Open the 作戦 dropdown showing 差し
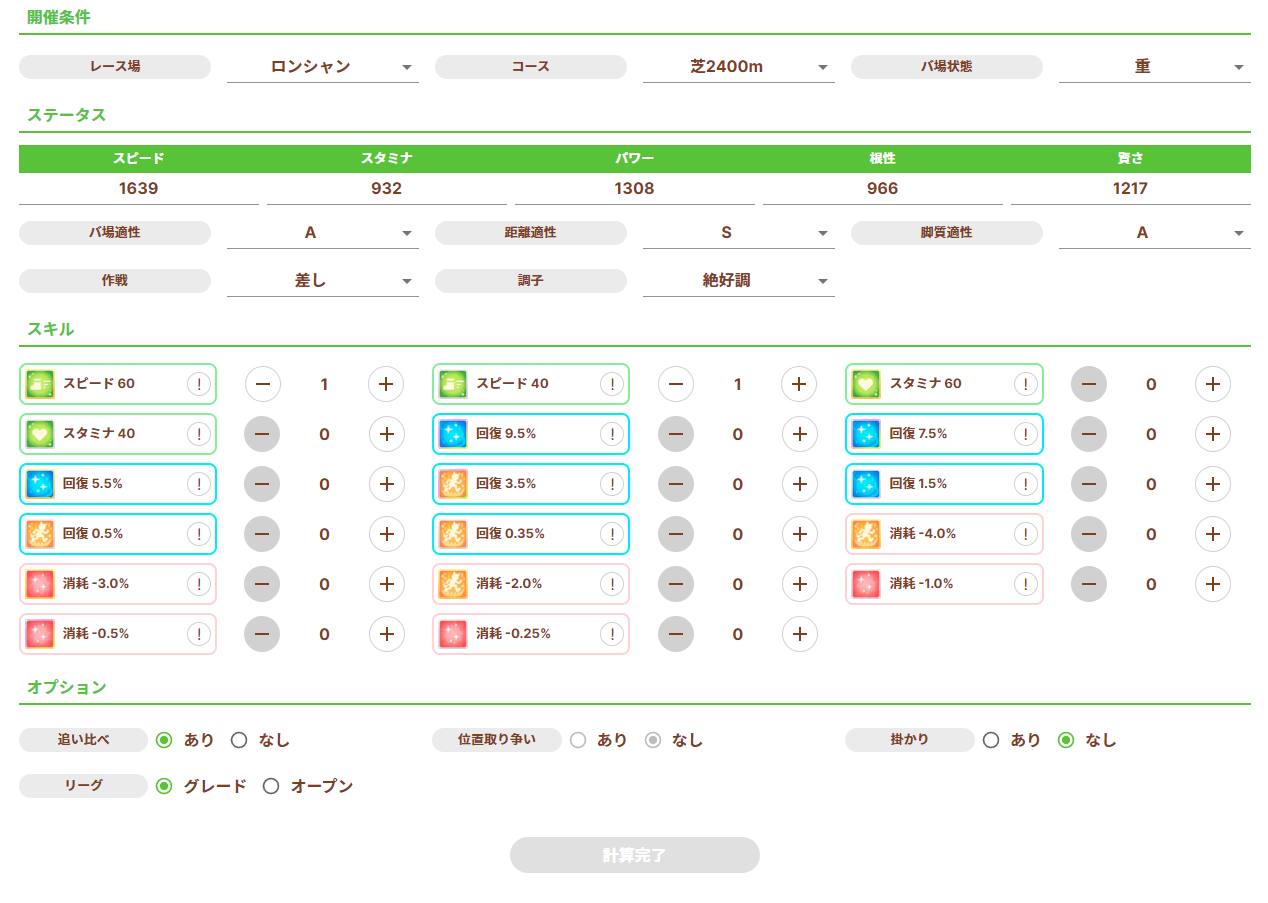 coord(323,281)
